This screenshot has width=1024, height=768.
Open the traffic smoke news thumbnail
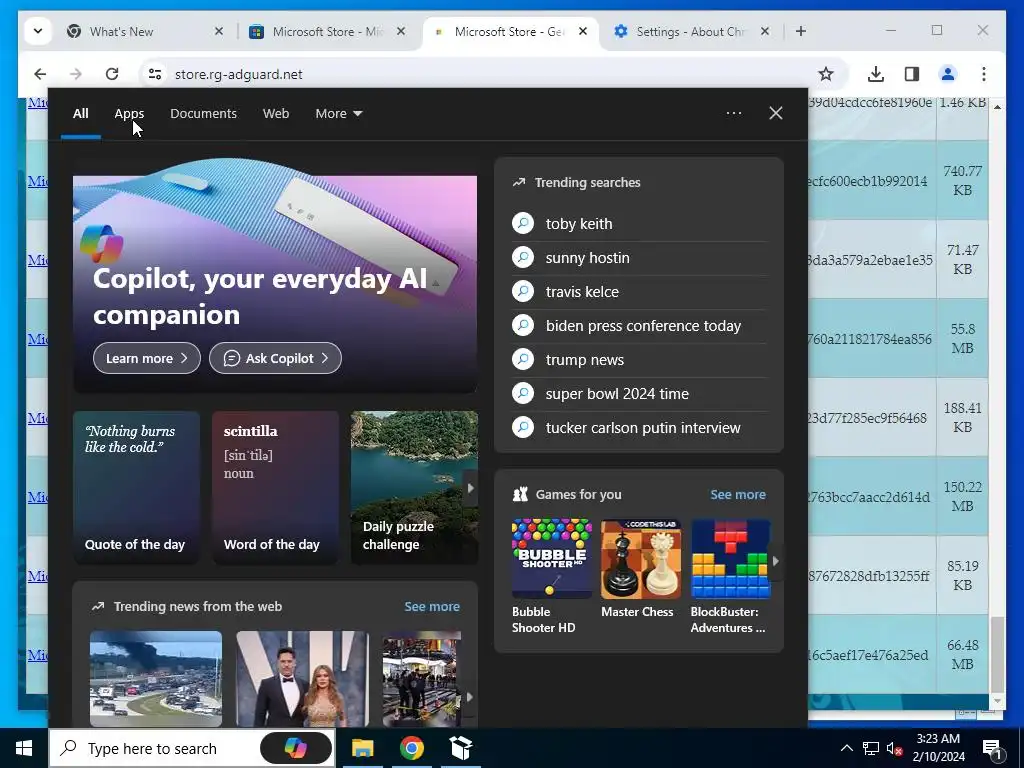click(x=155, y=679)
